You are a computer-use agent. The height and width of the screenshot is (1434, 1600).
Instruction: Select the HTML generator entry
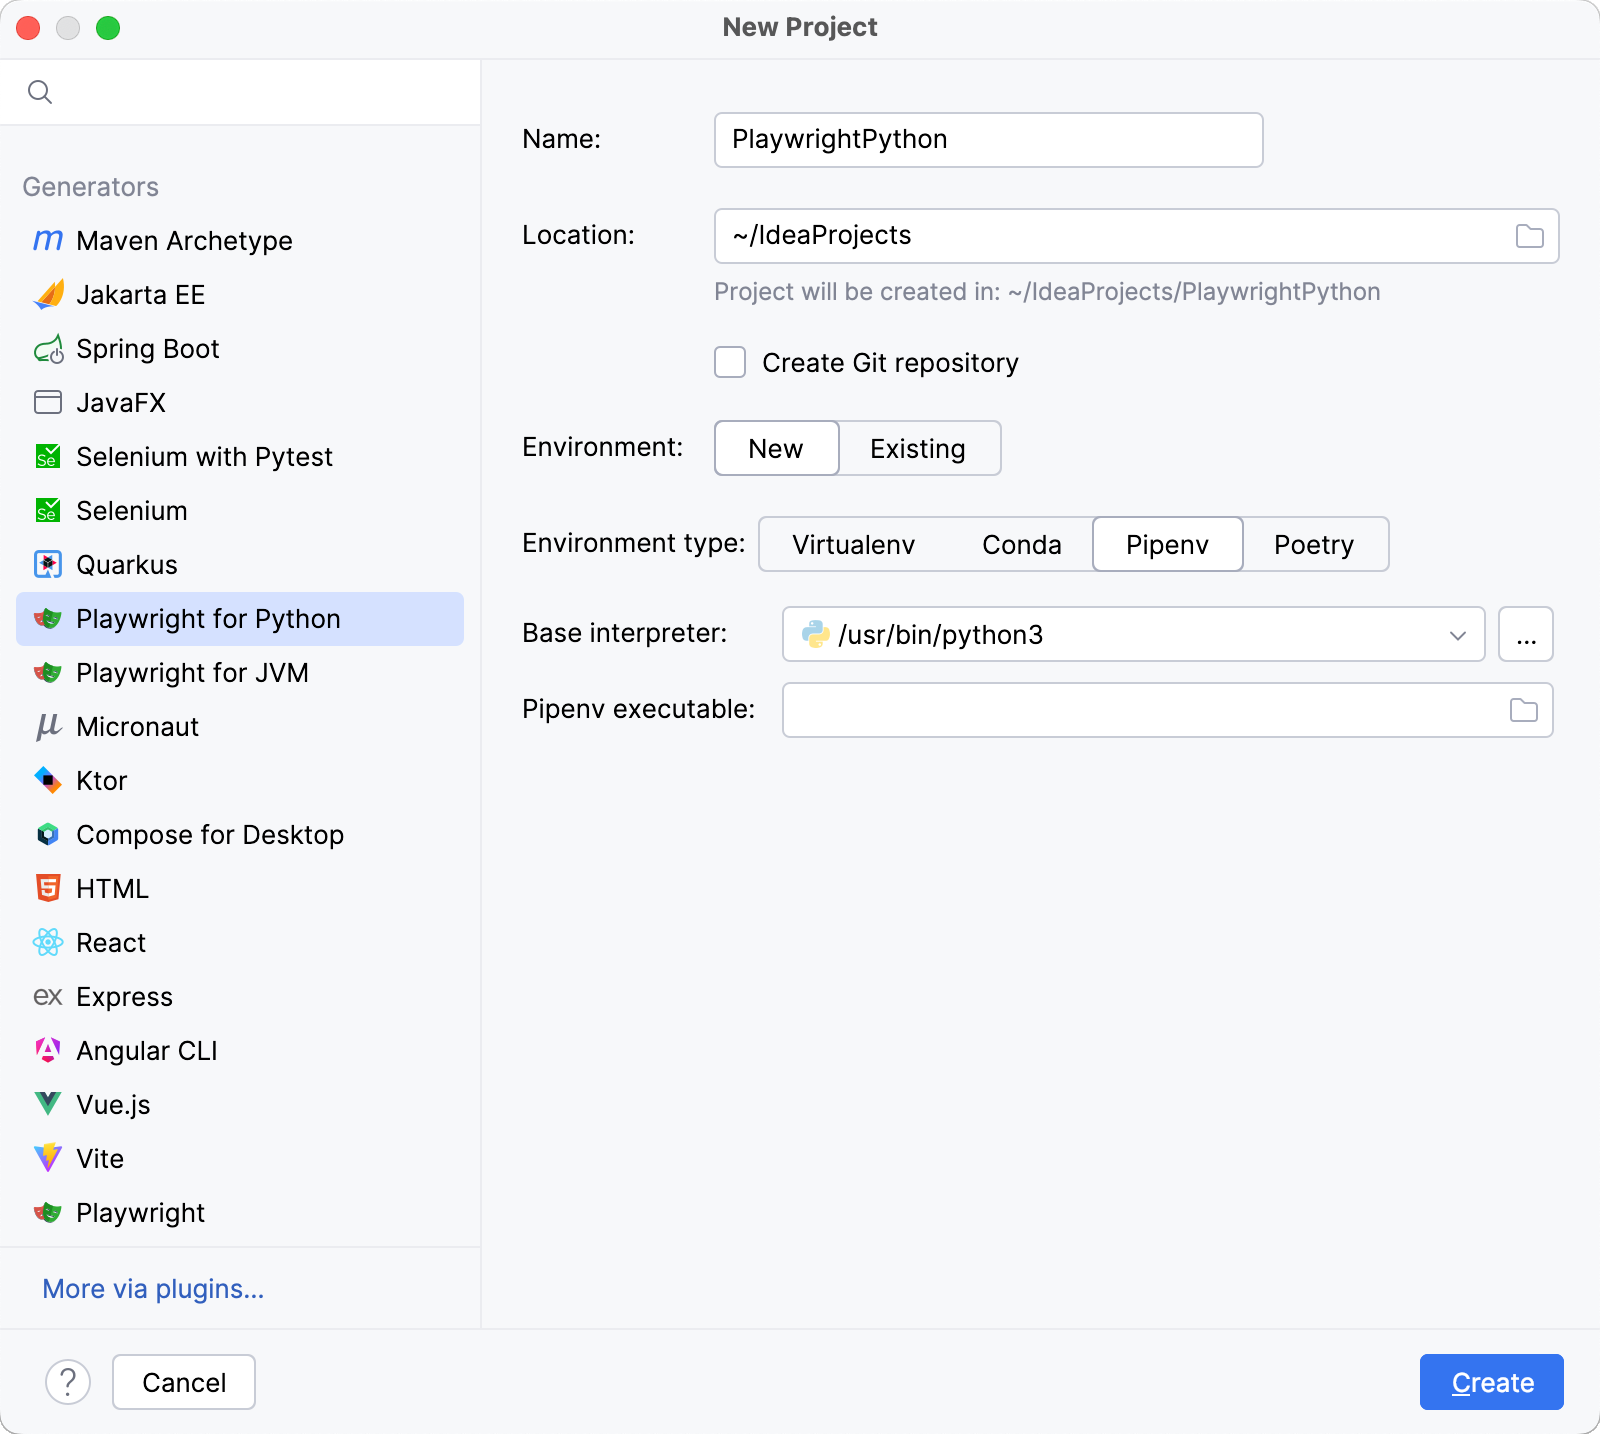click(112, 889)
